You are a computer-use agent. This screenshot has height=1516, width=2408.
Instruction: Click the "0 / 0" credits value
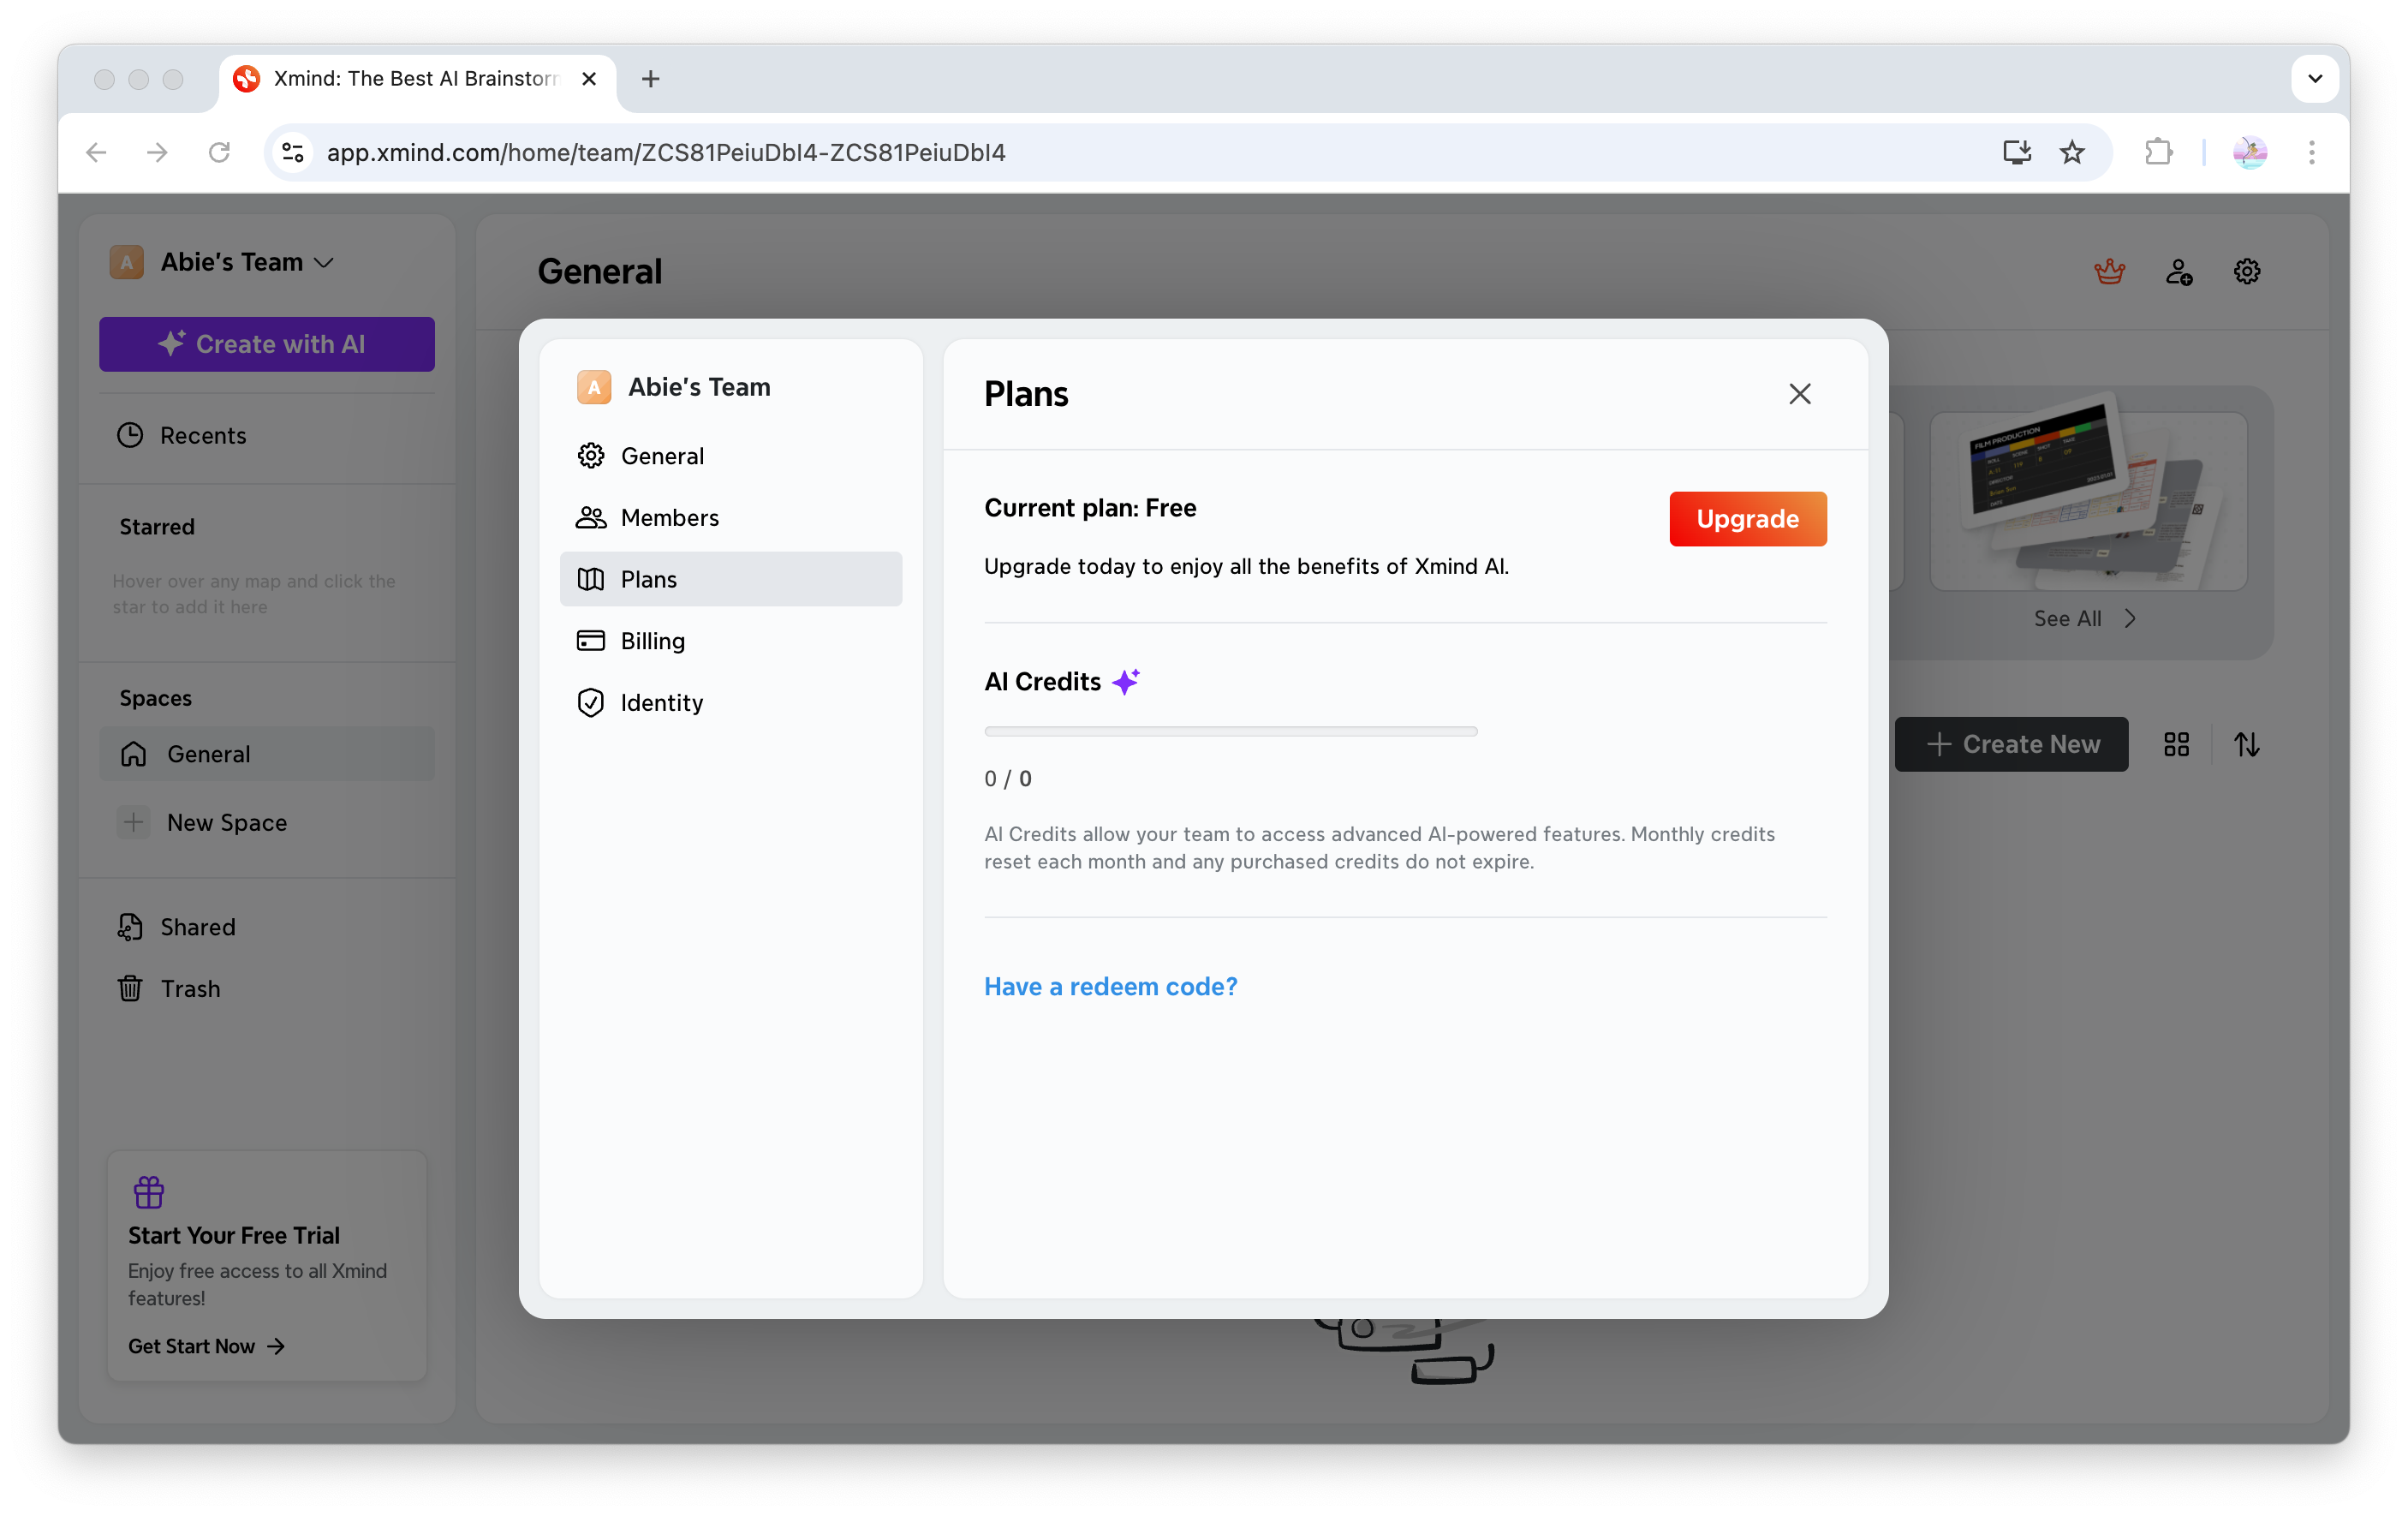click(x=1007, y=778)
